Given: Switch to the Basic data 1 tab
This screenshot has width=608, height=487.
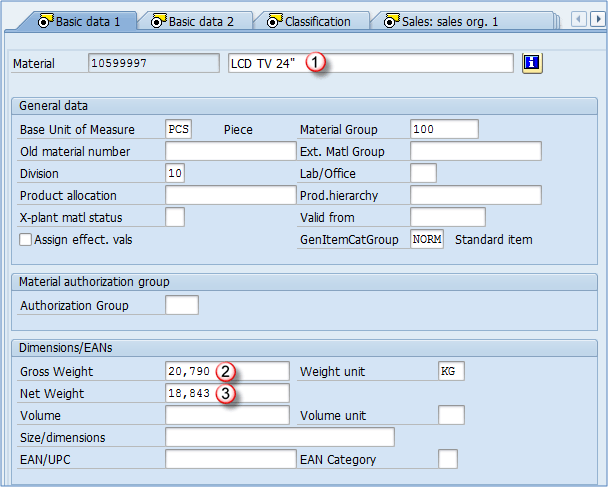Looking at the screenshot, I should click(x=78, y=21).
